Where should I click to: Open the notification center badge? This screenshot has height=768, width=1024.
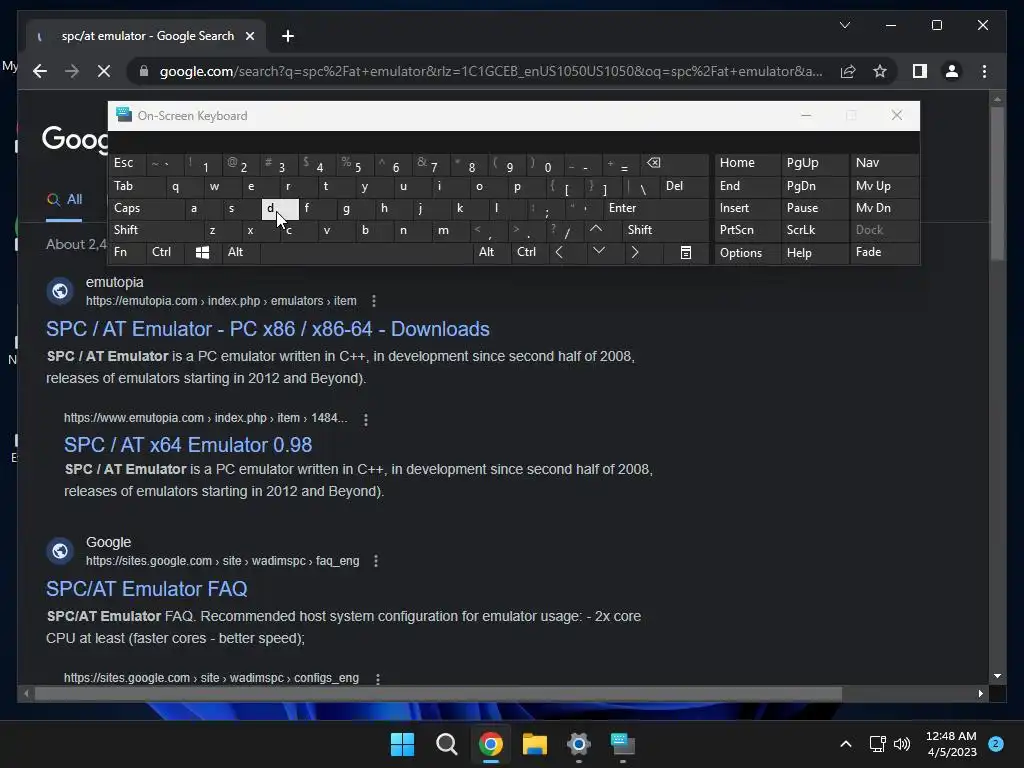coord(995,744)
